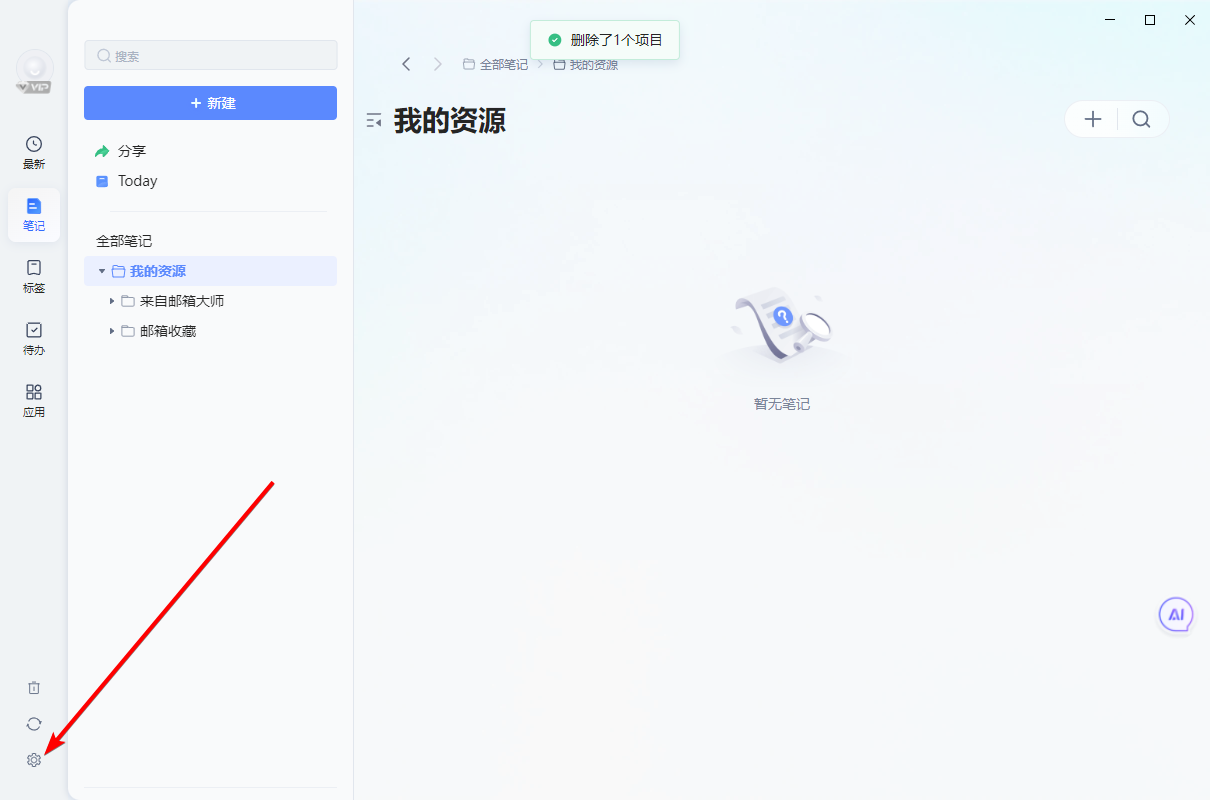Open settings via the gear icon

click(x=33, y=760)
